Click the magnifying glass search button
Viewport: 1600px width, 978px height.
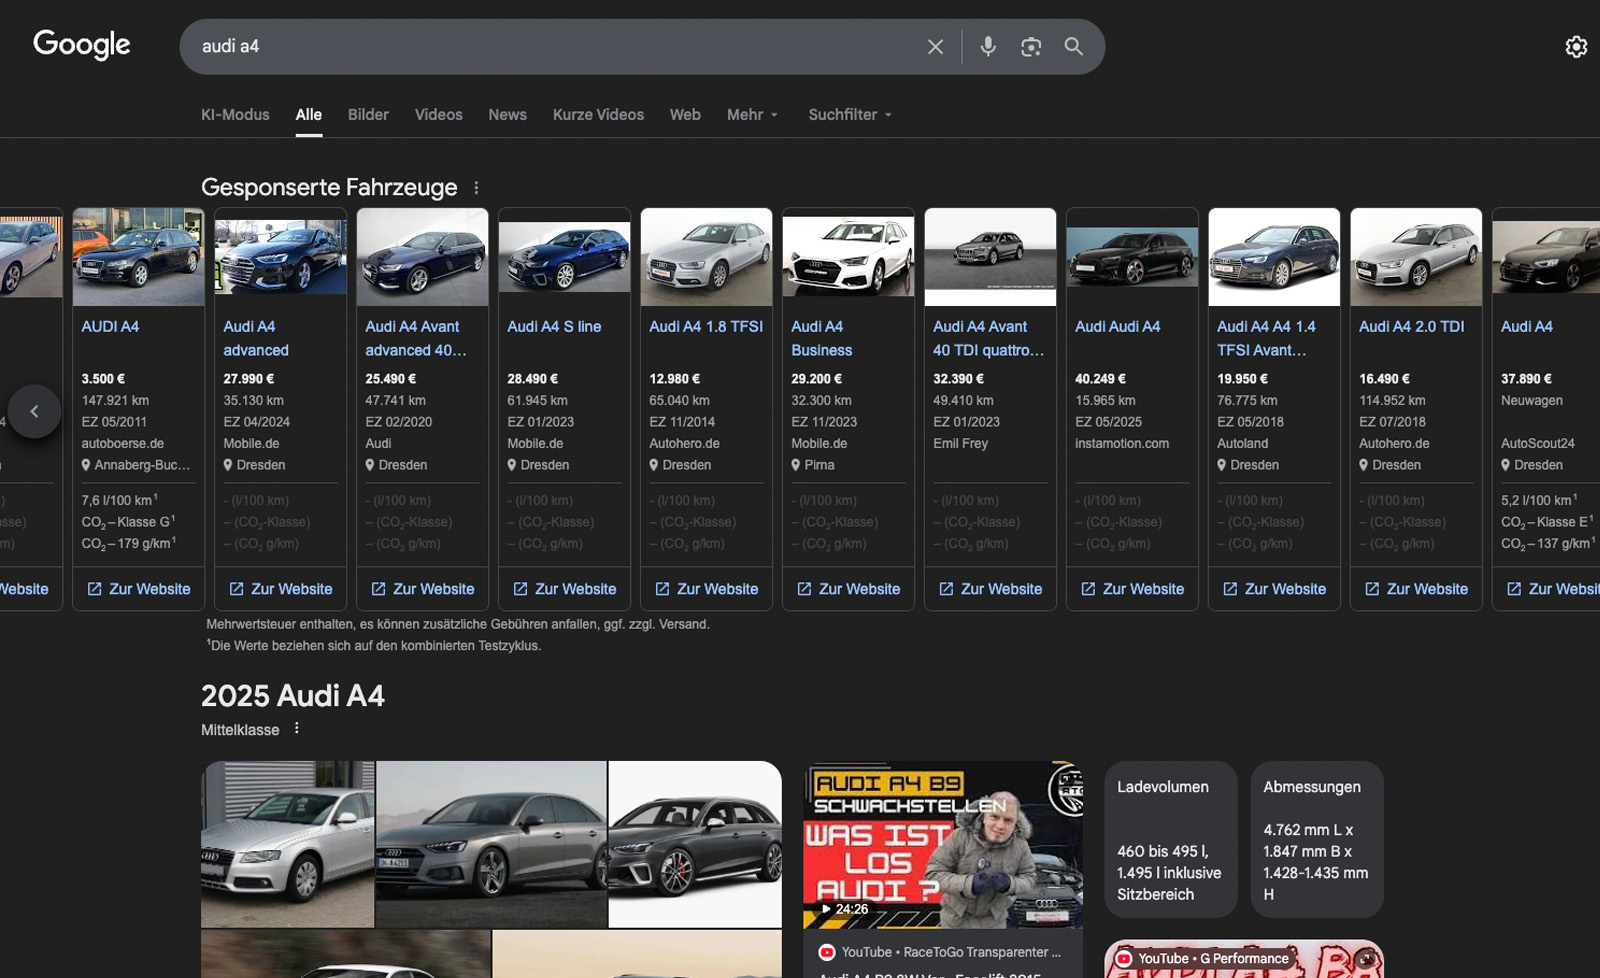point(1073,47)
